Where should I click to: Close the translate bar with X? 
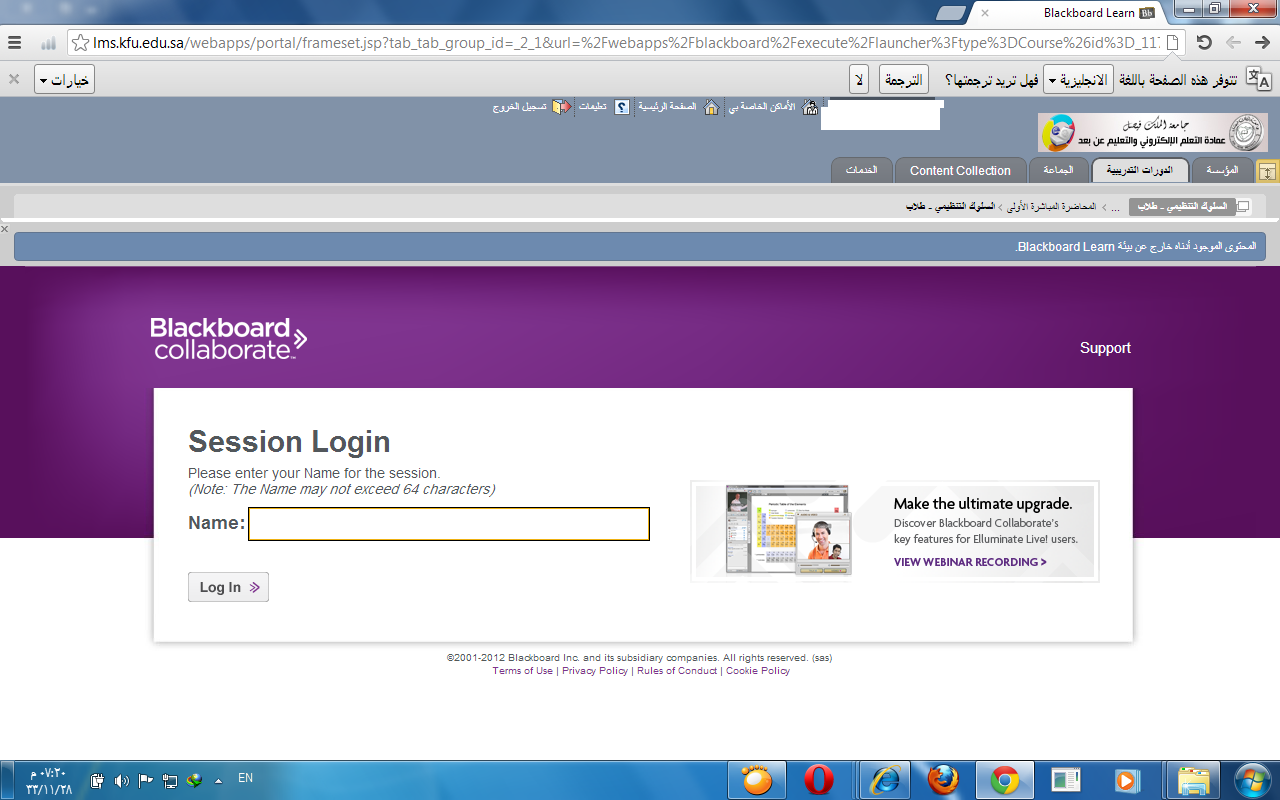click(x=14, y=79)
